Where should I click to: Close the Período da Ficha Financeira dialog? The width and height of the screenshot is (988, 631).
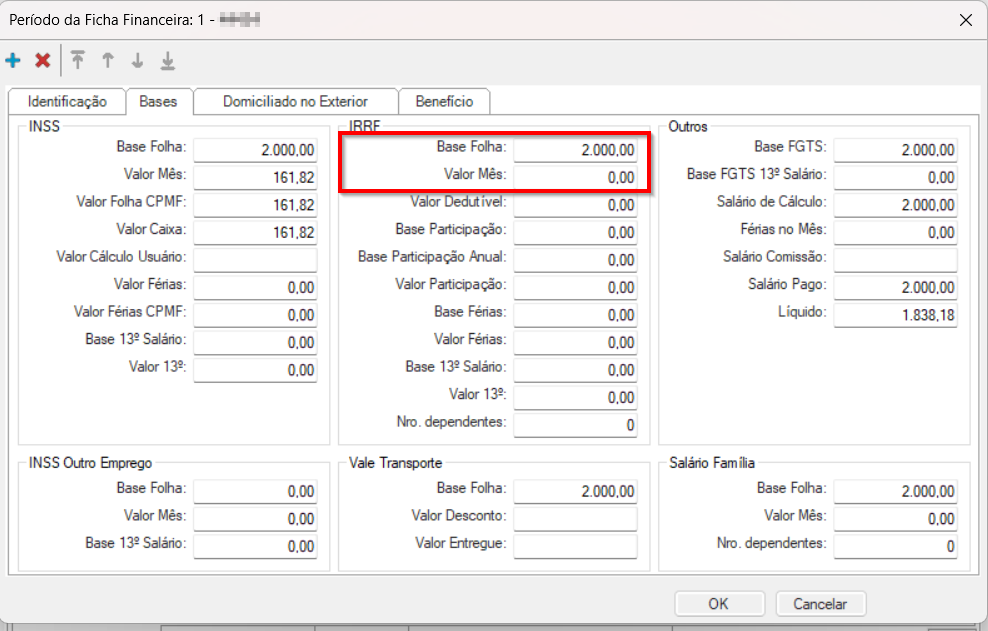[x=965, y=20]
